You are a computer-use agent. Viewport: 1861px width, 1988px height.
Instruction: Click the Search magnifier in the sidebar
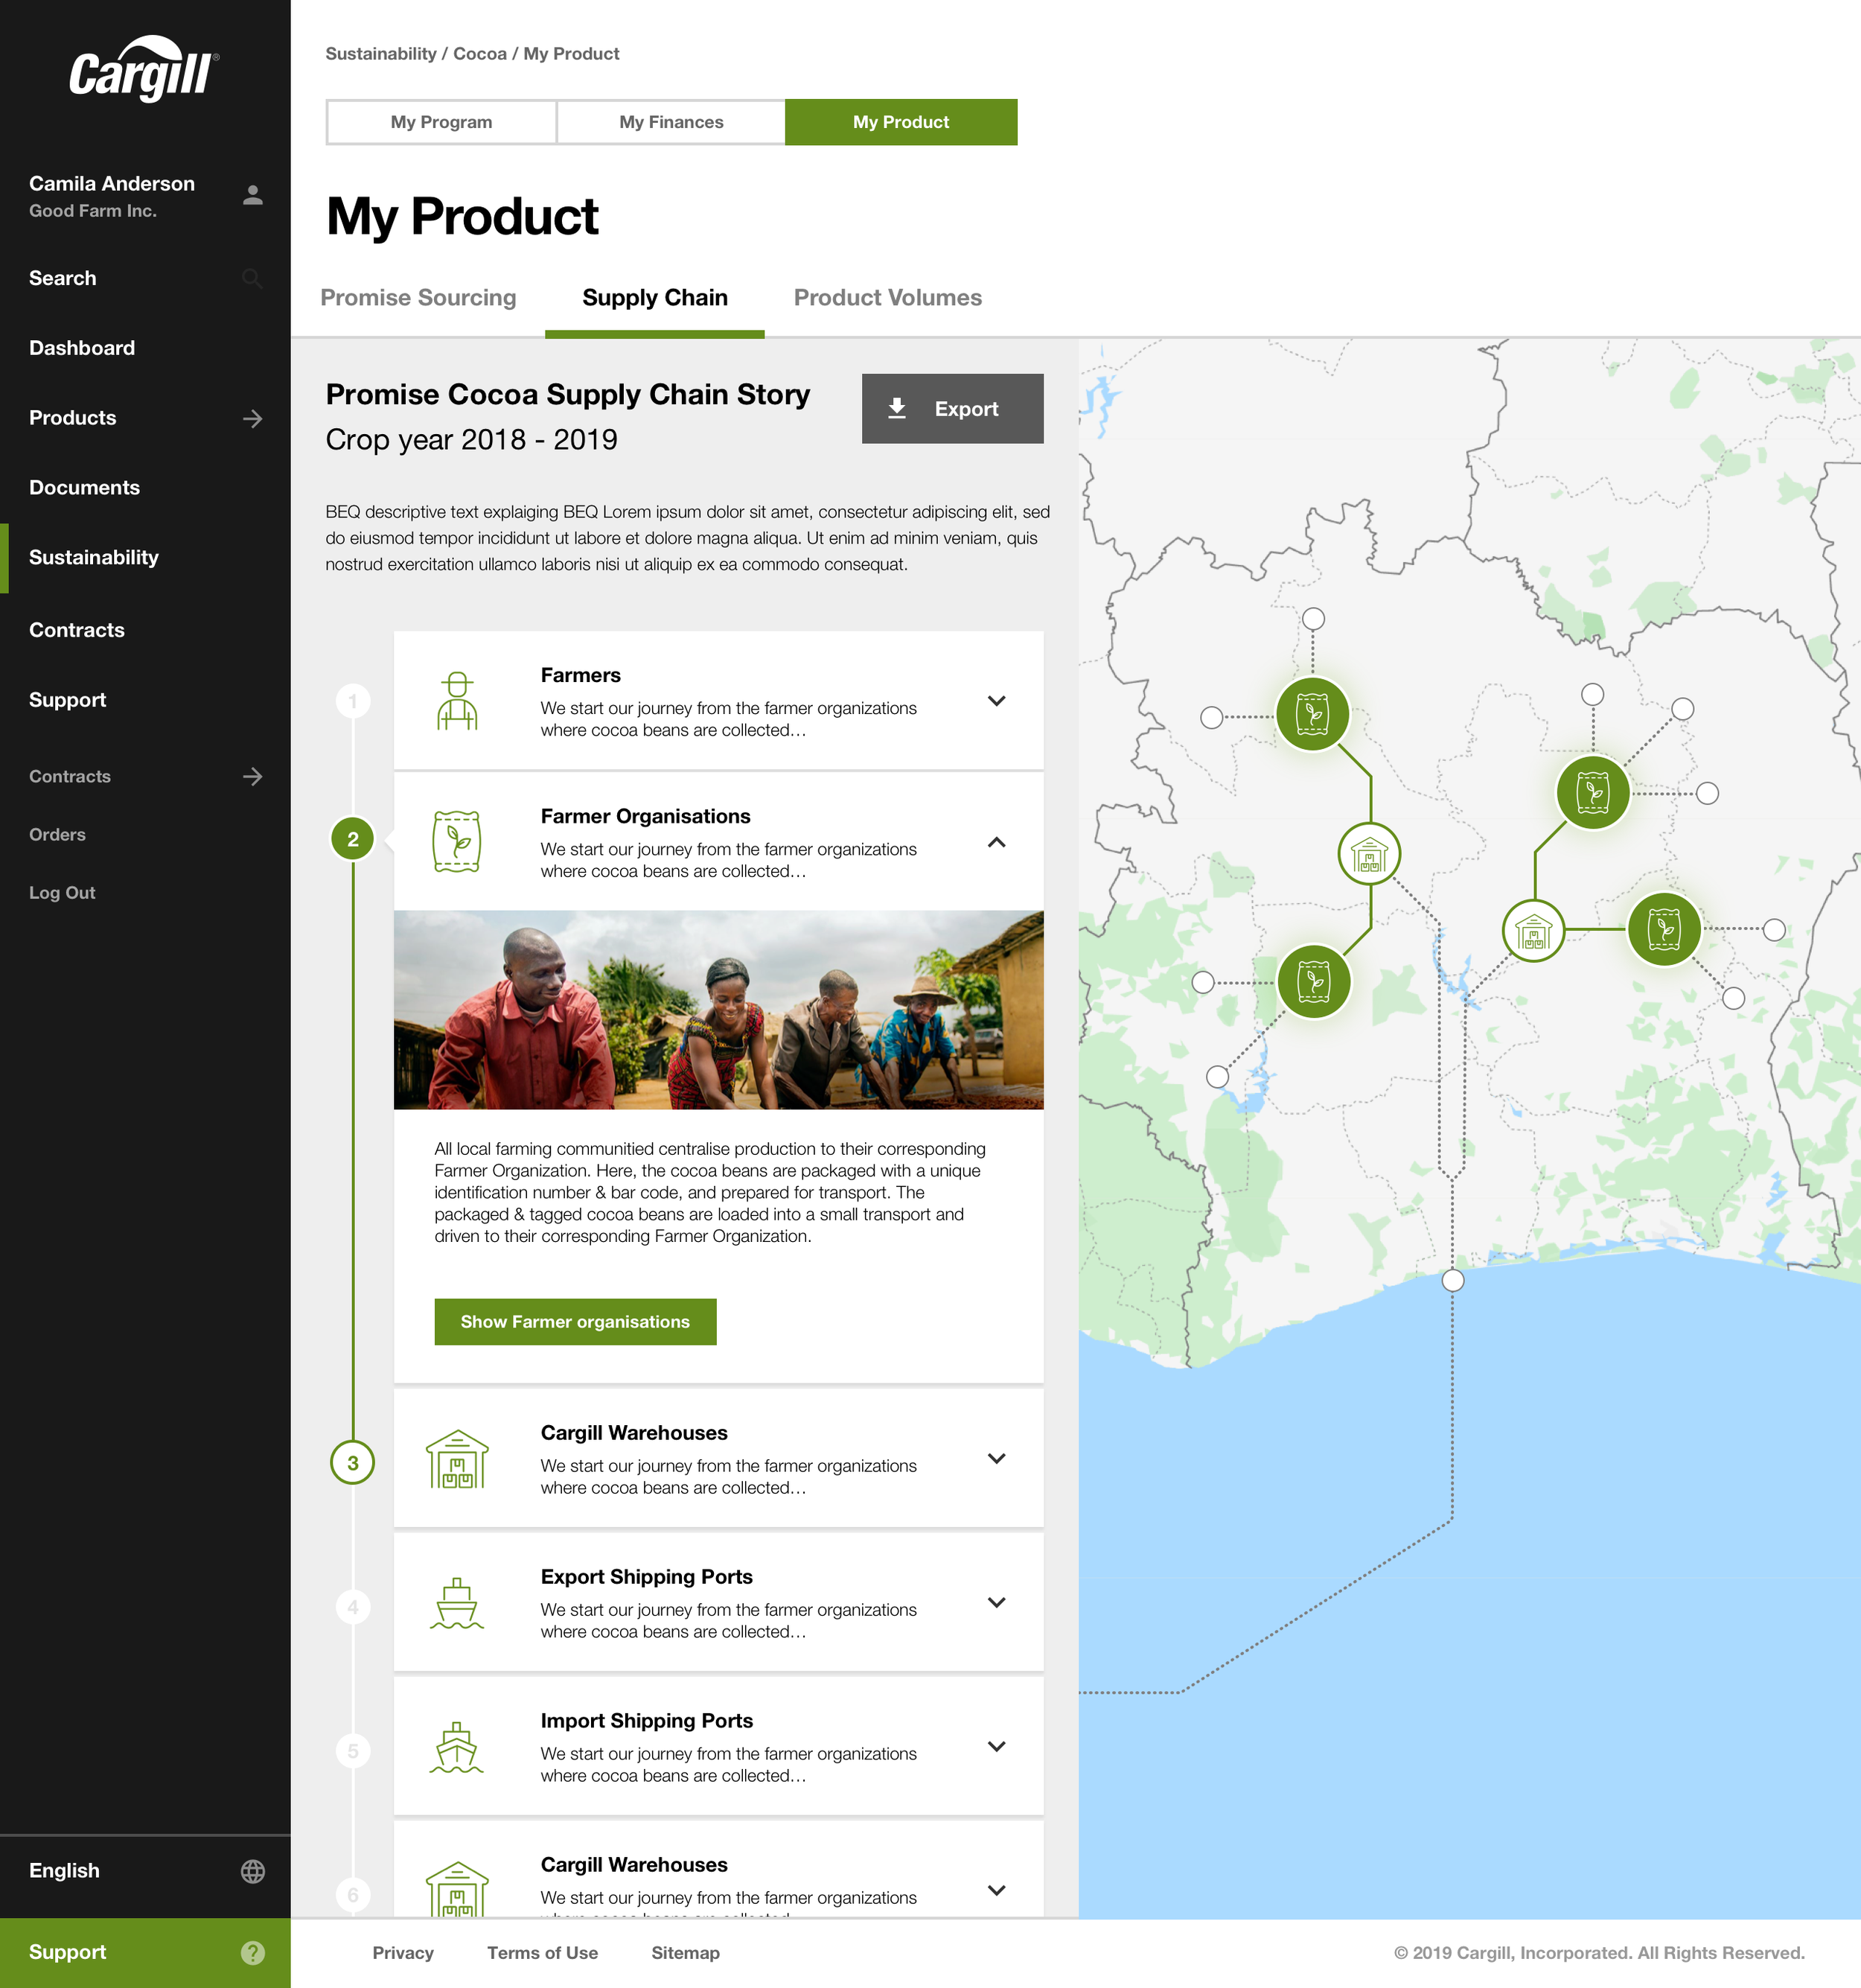click(x=253, y=278)
